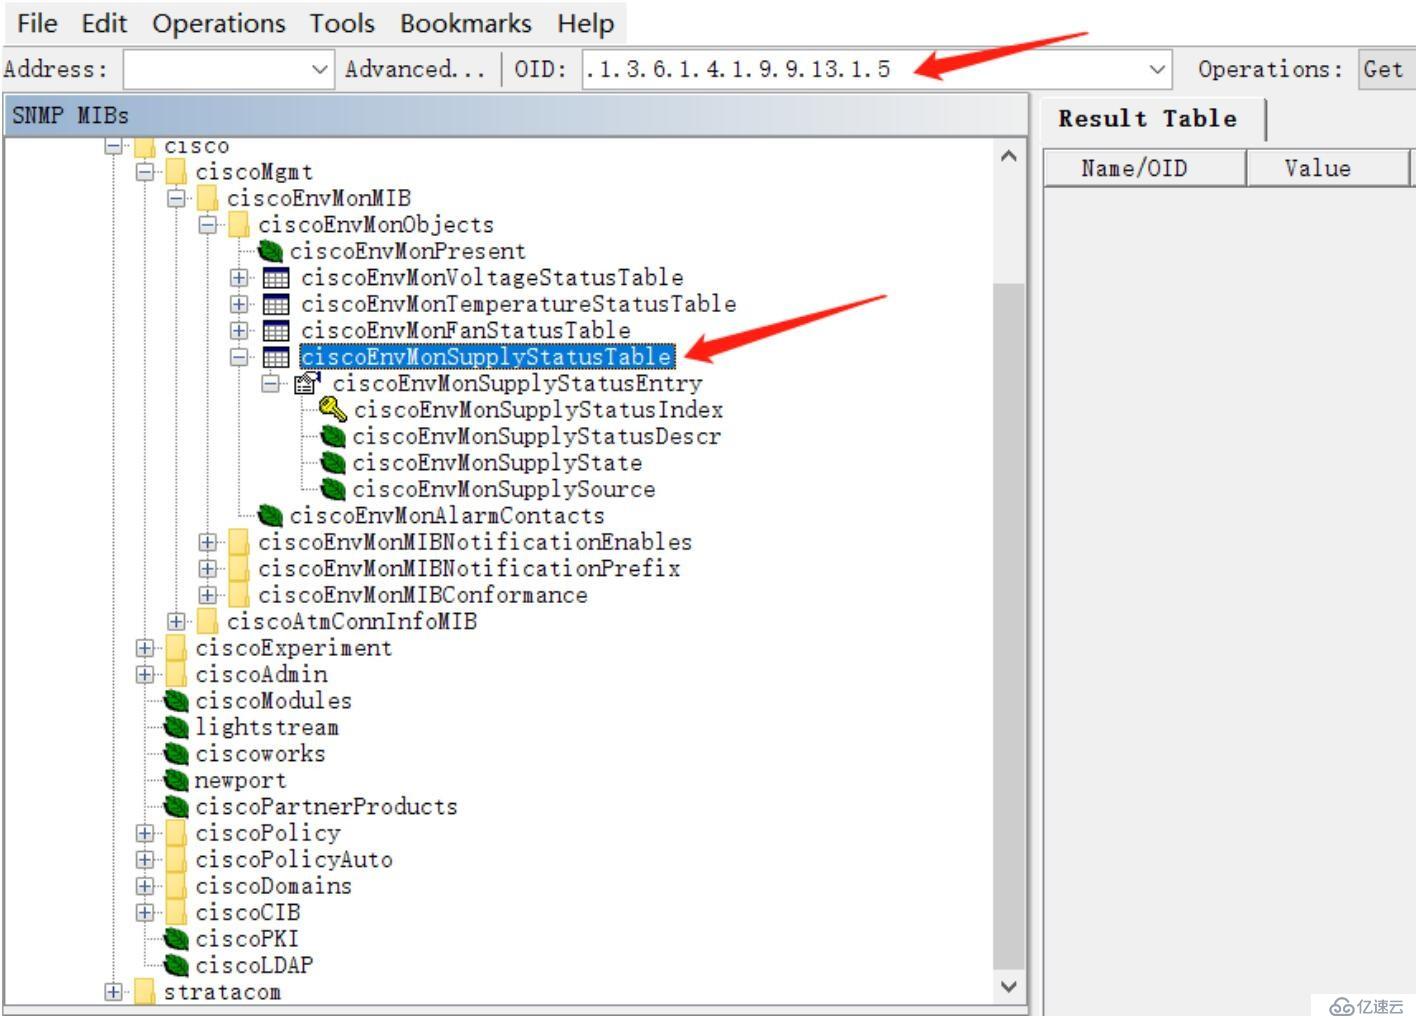Screen dimensions: 1420x1019
Task: Collapse ciscoEnvMonSupplyStatusTable
Action: (239, 357)
